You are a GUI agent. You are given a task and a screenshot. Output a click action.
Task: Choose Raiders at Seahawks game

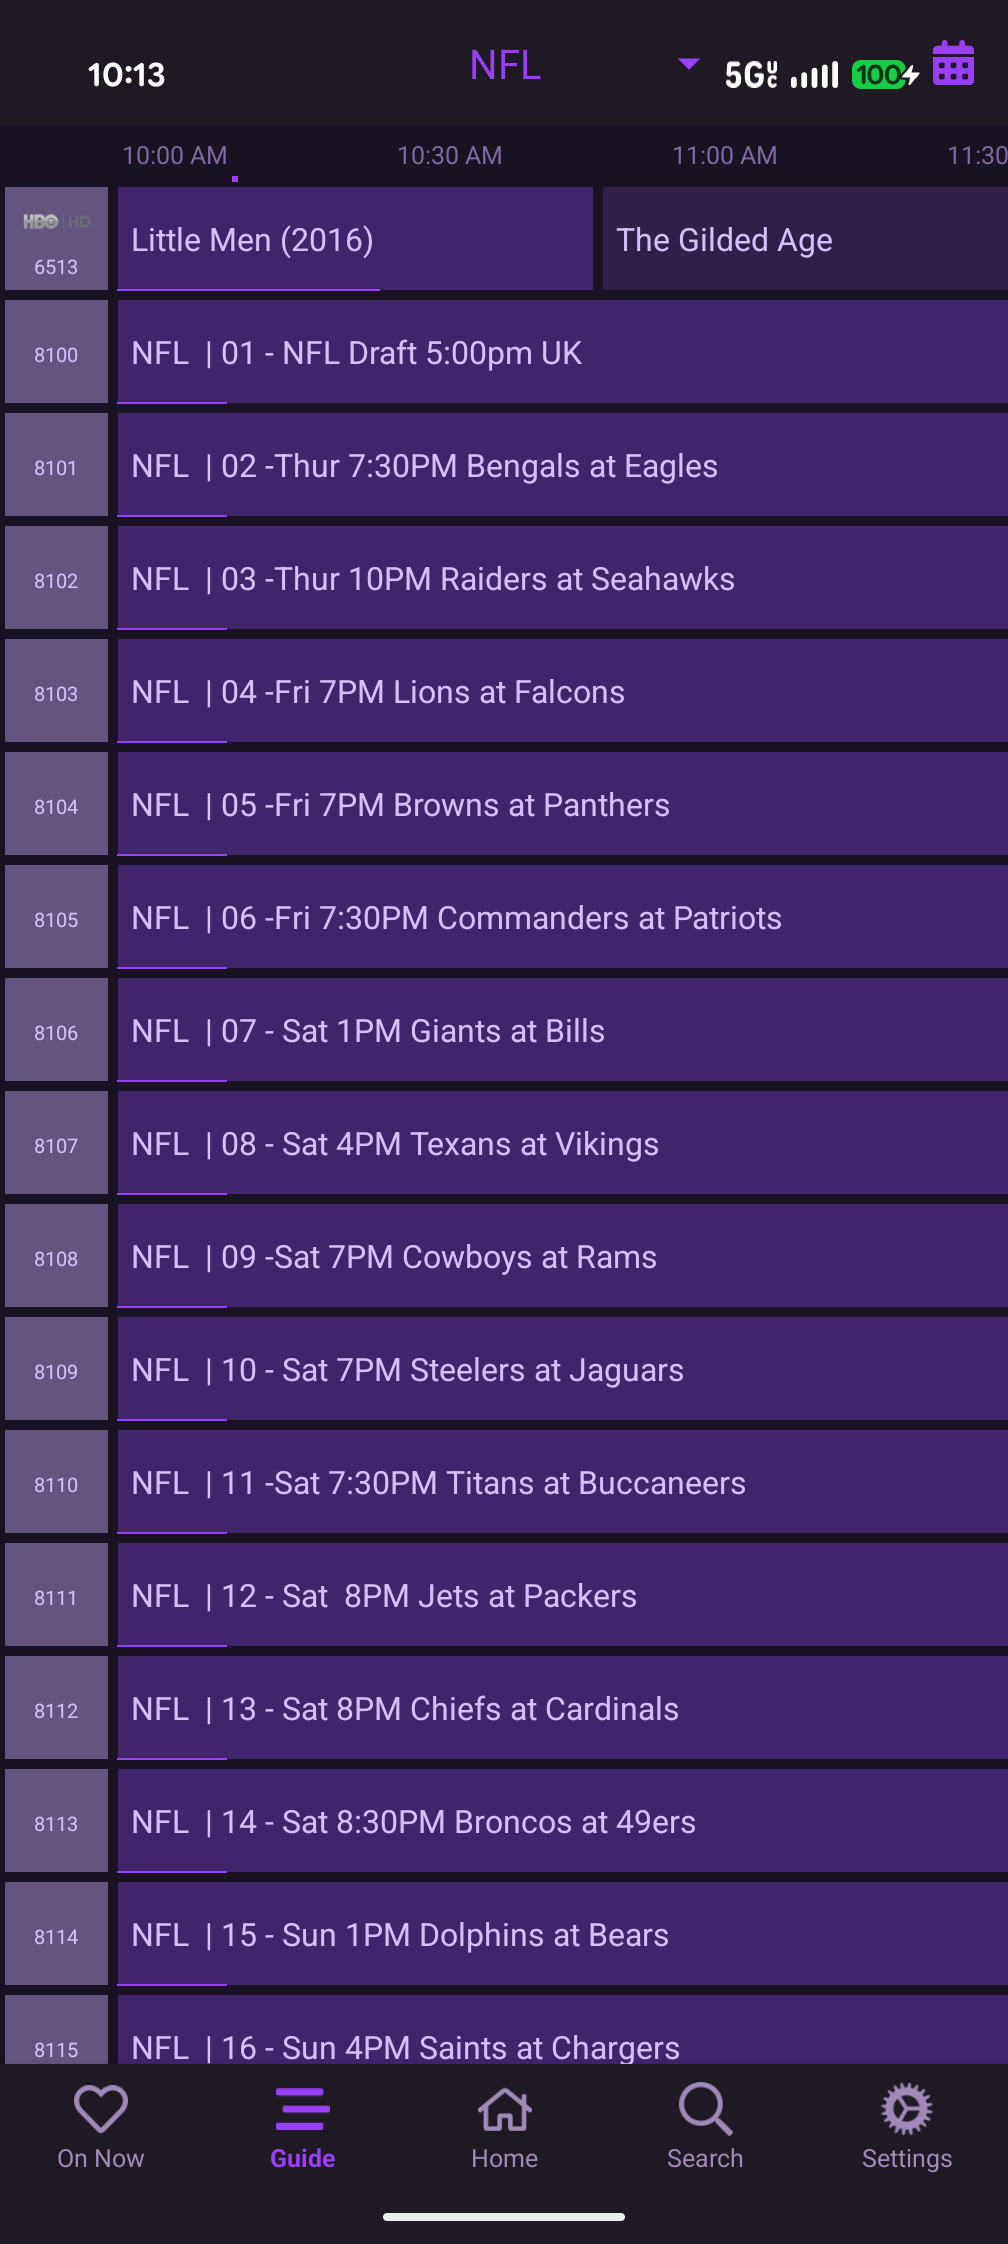(x=562, y=579)
